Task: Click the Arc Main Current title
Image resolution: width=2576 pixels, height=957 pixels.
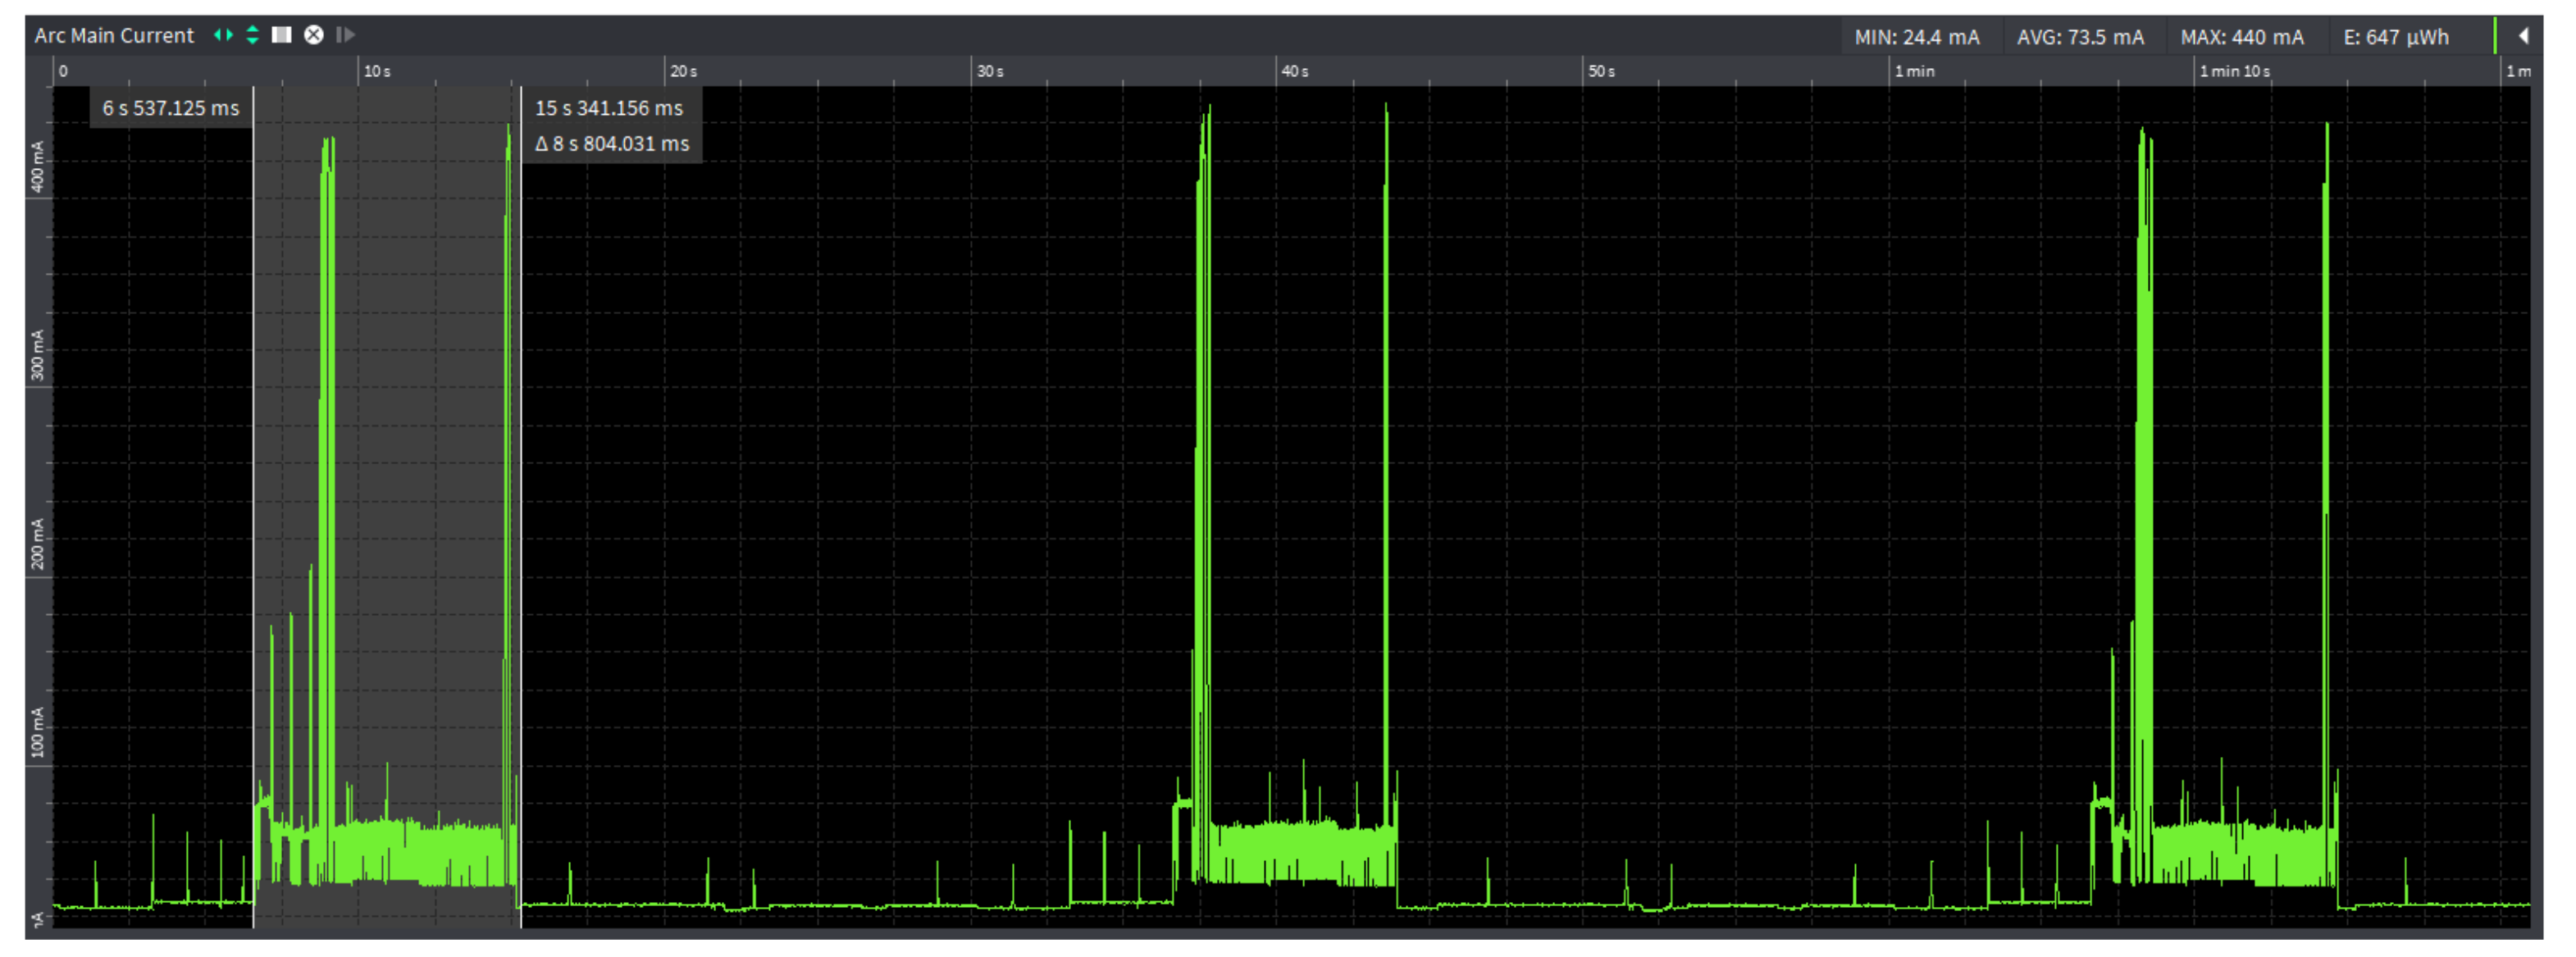Action: [x=114, y=35]
